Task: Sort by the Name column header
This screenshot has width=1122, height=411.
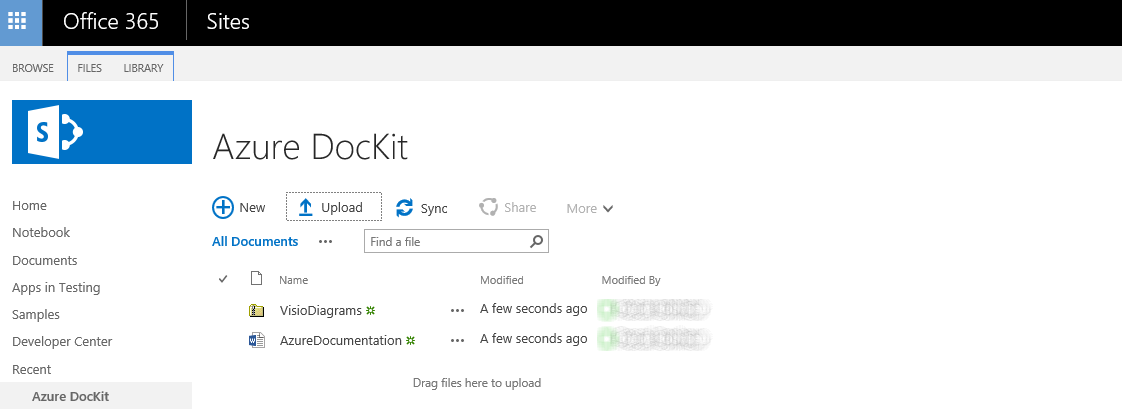Action: 293,280
